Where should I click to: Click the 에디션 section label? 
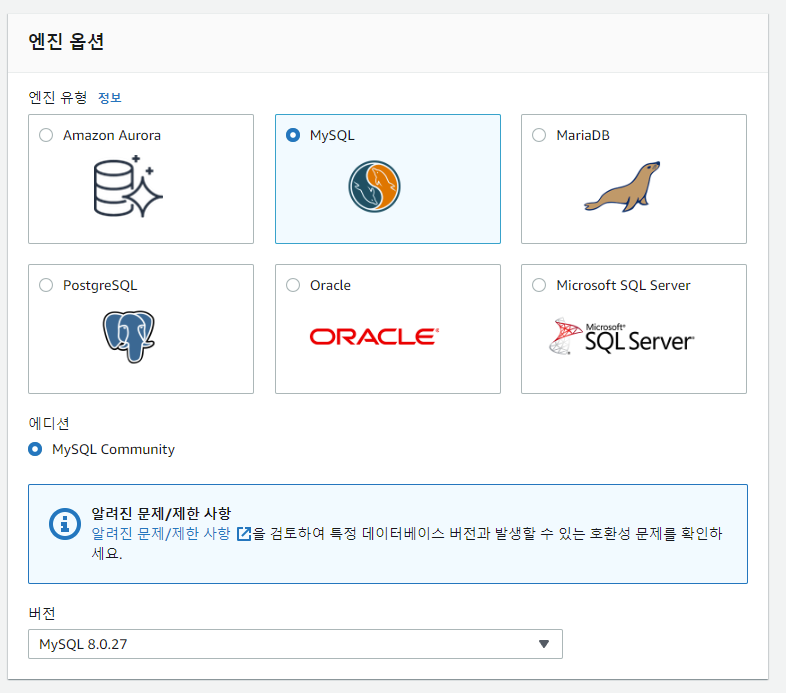tap(49, 424)
